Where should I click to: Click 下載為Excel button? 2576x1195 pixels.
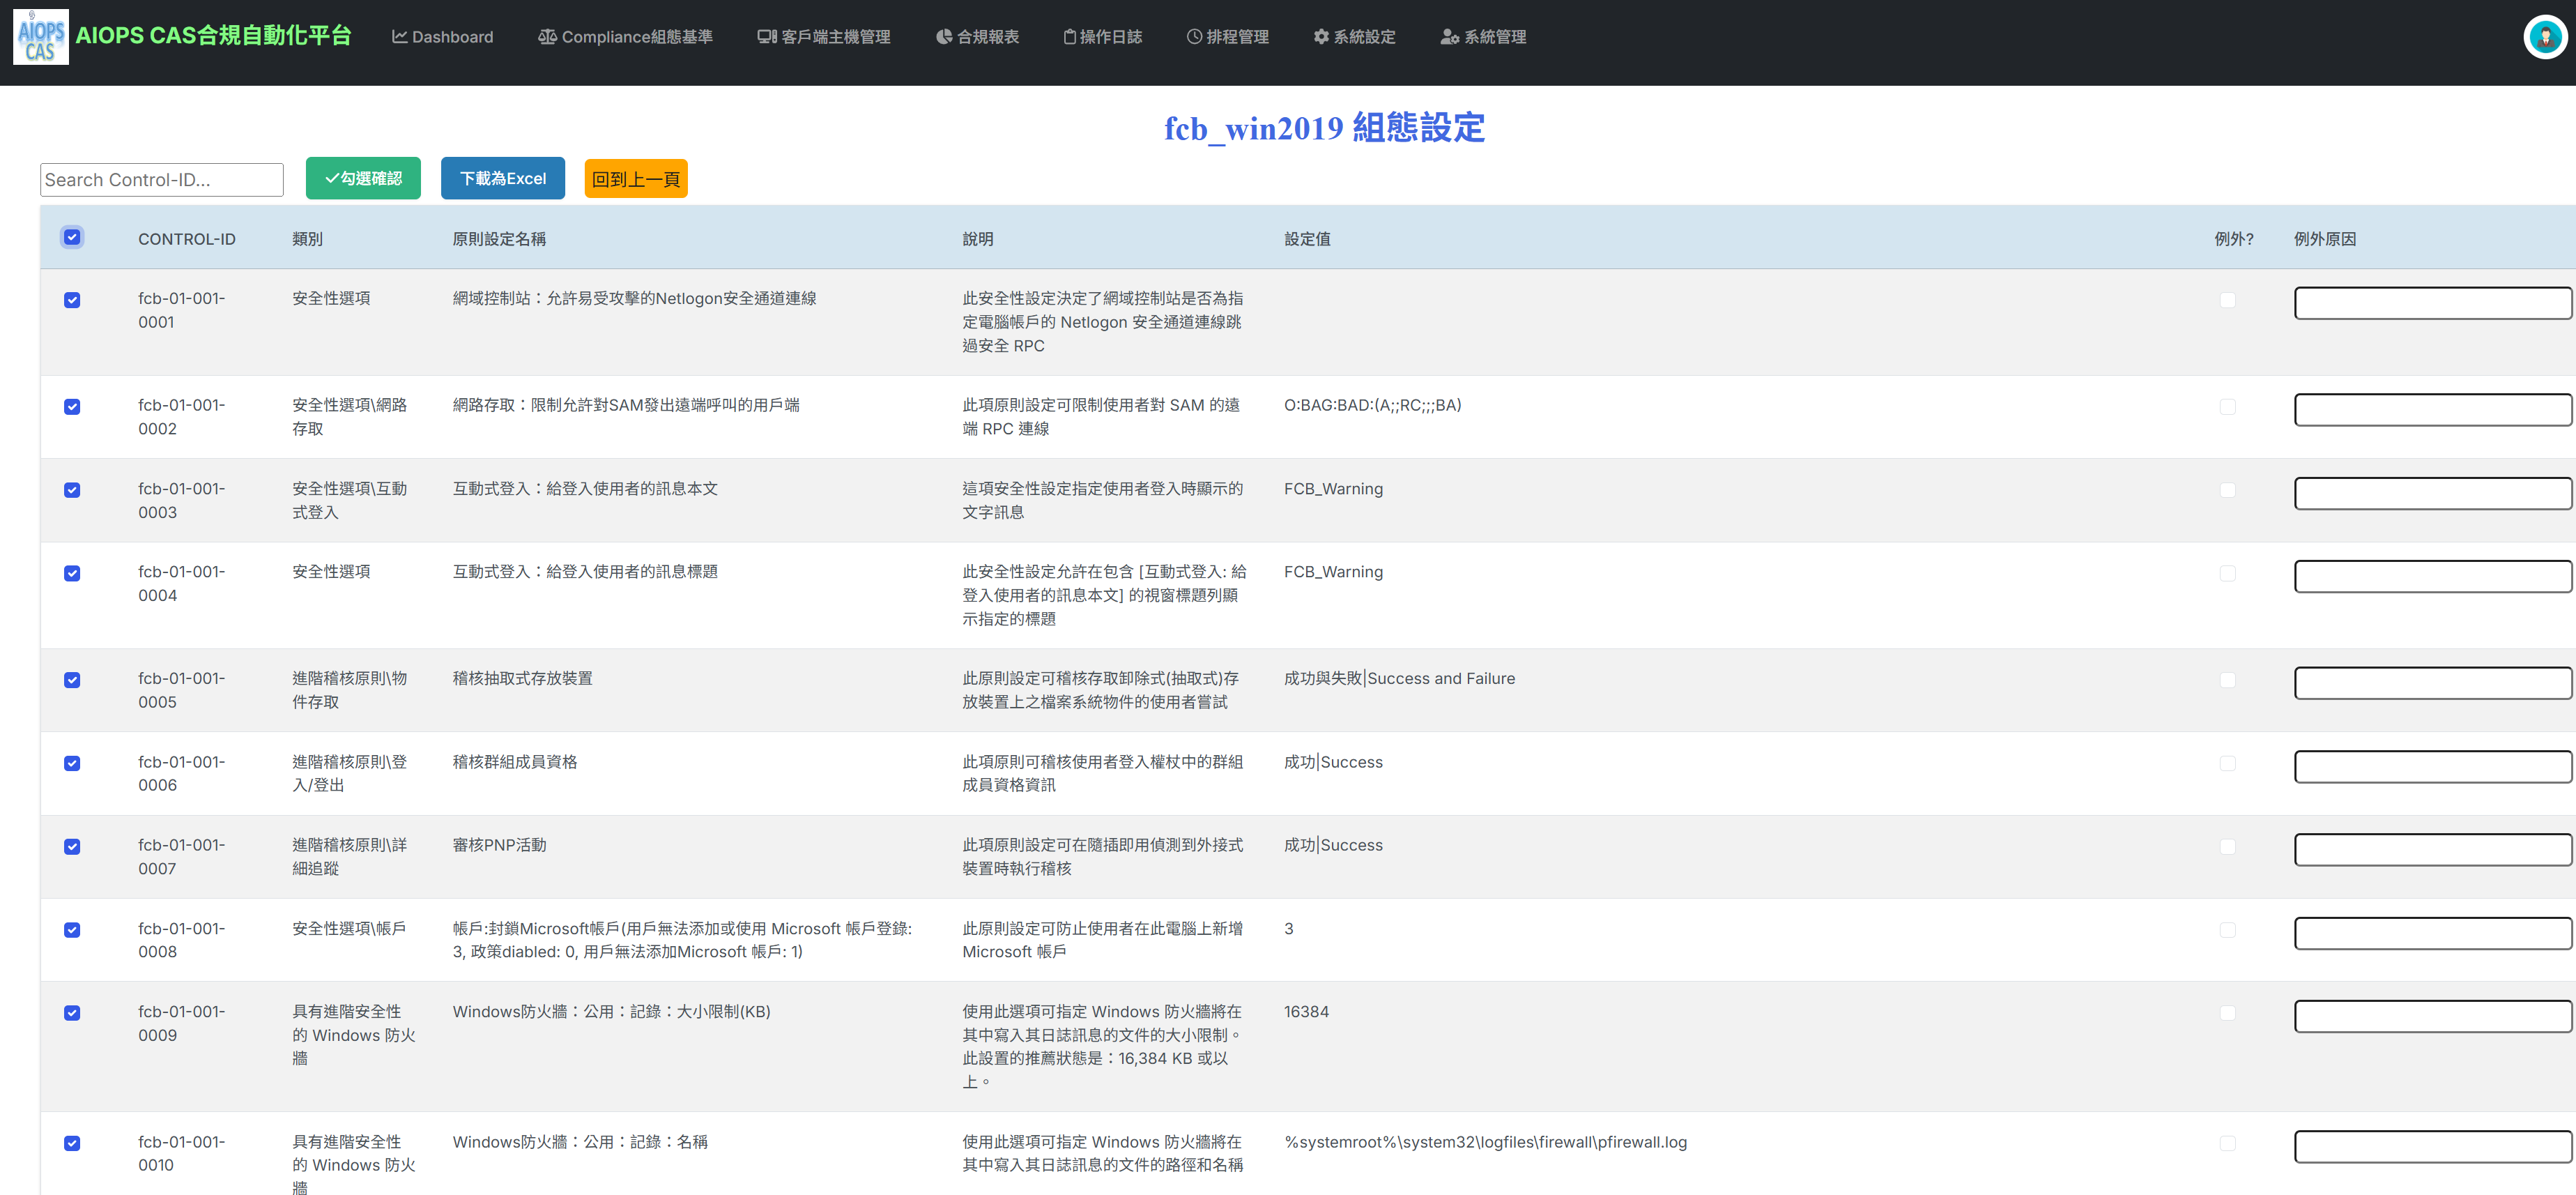[x=502, y=178]
